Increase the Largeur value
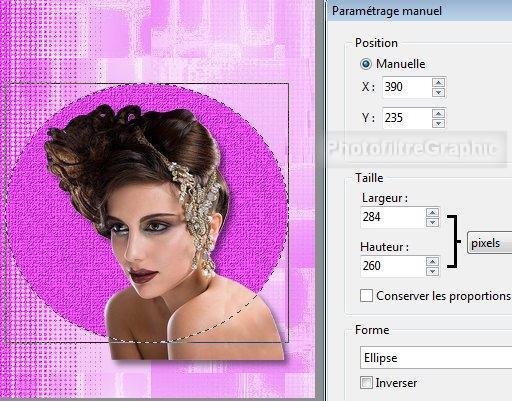 pos(432,212)
